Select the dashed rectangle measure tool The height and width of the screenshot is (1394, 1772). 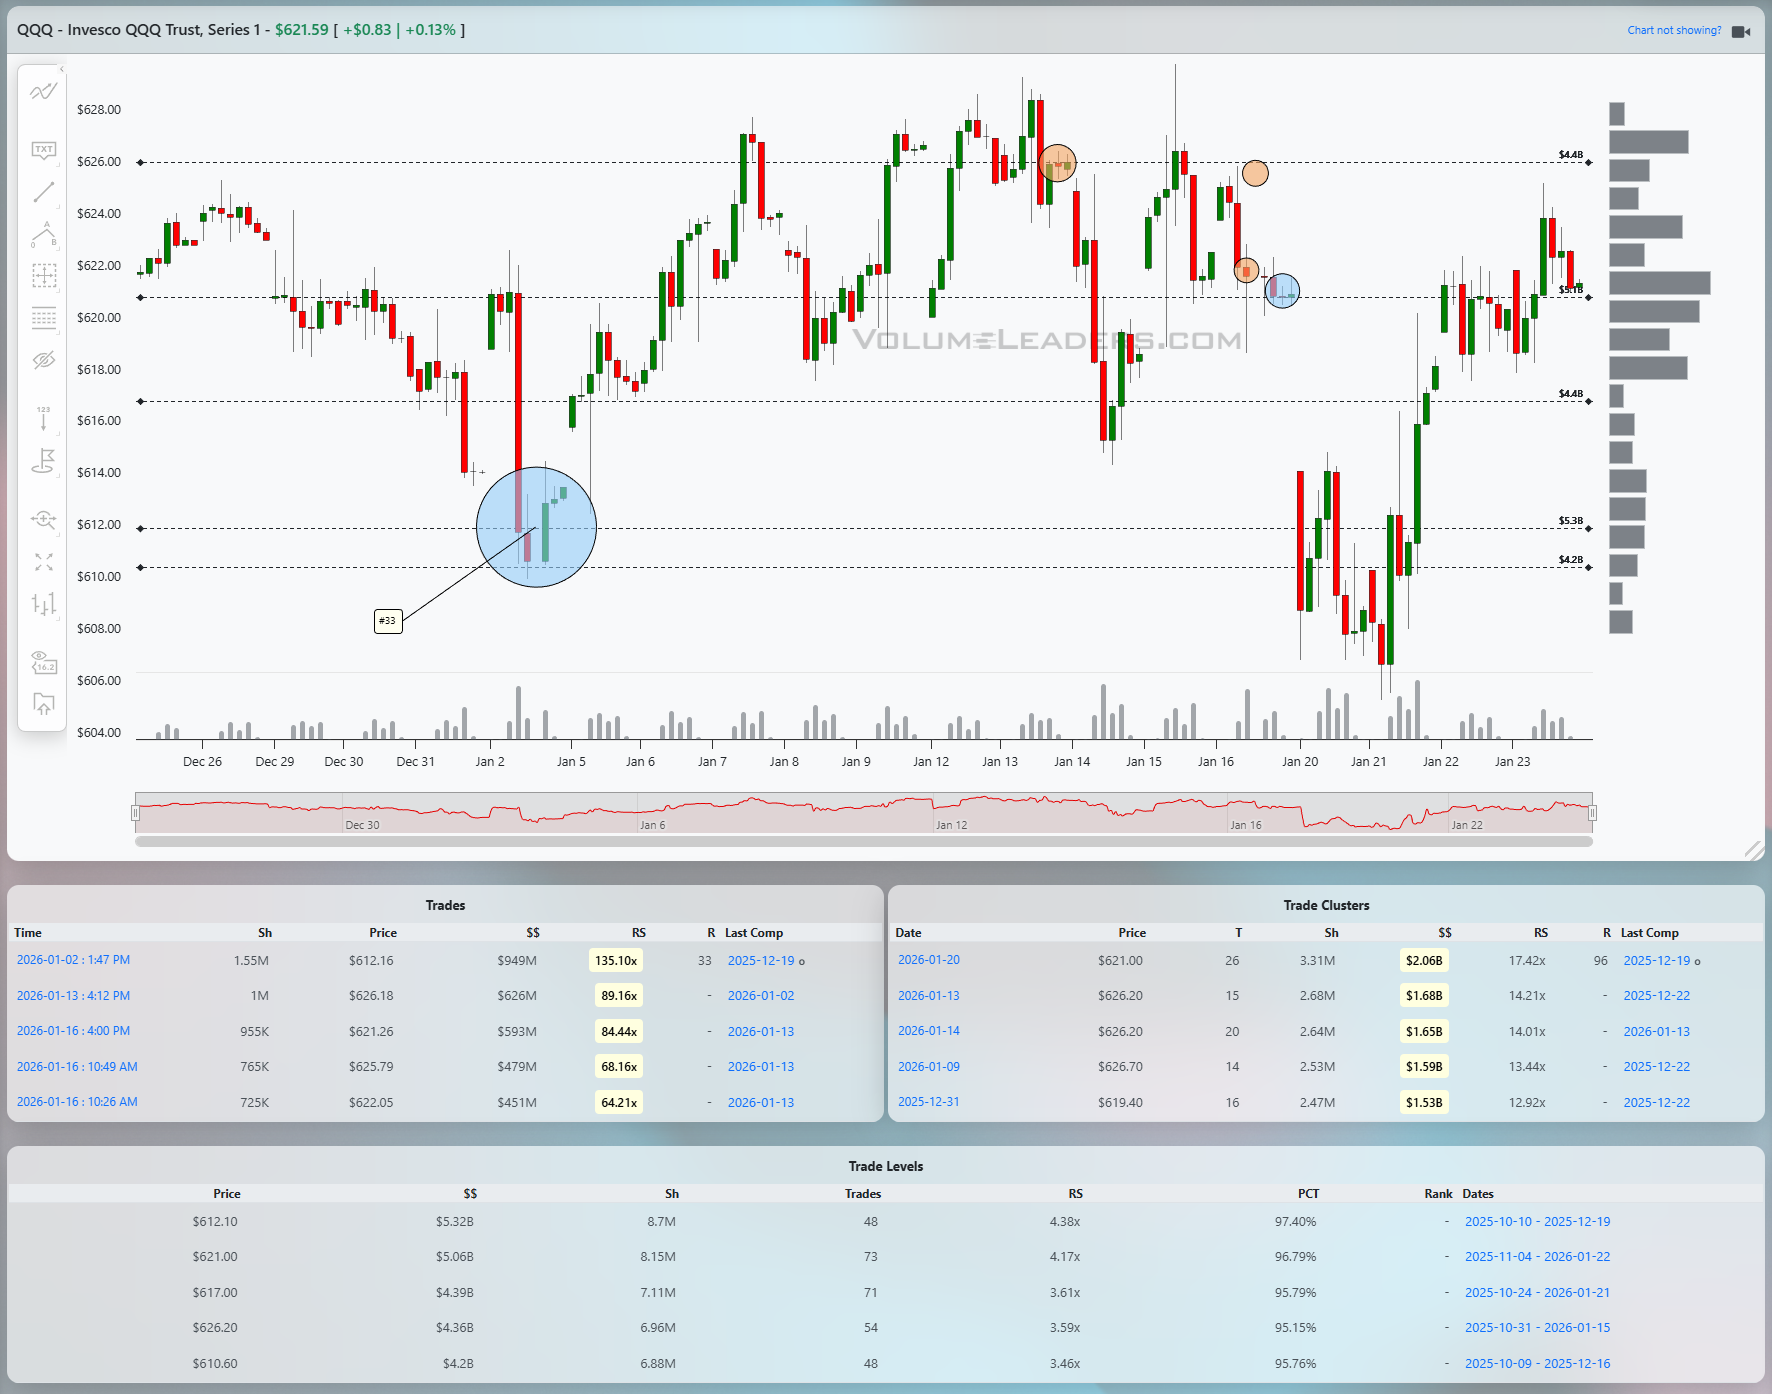click(43, 275)
